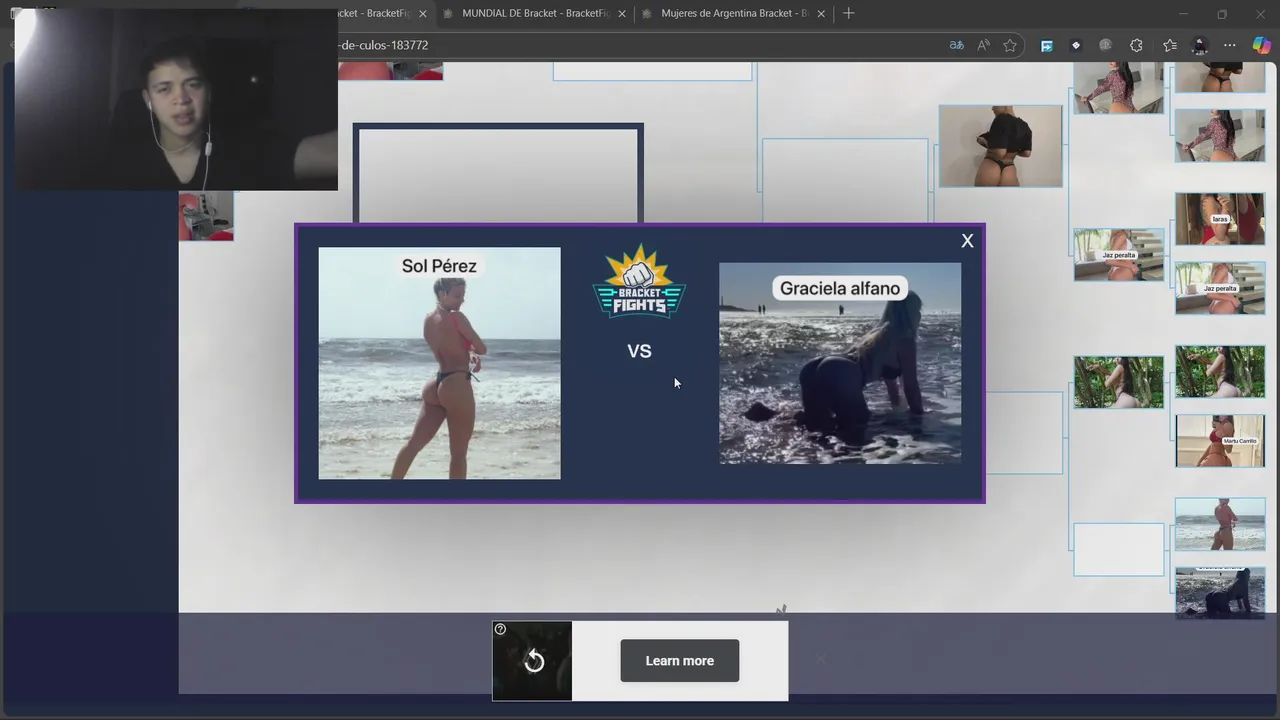Click the gray round extension icon
Viewport: 1280px width, 720px height.
pos(1105,45)
